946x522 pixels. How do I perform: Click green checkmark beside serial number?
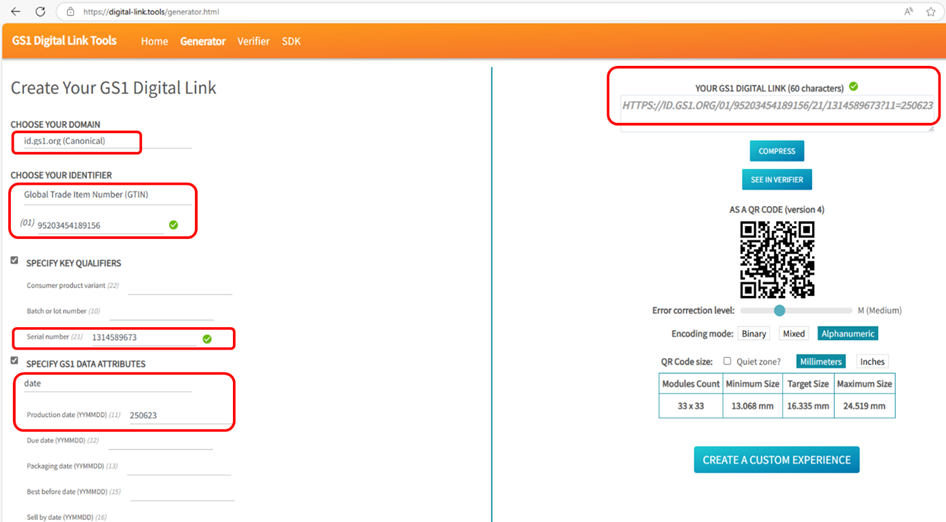[x=207, y=339]
